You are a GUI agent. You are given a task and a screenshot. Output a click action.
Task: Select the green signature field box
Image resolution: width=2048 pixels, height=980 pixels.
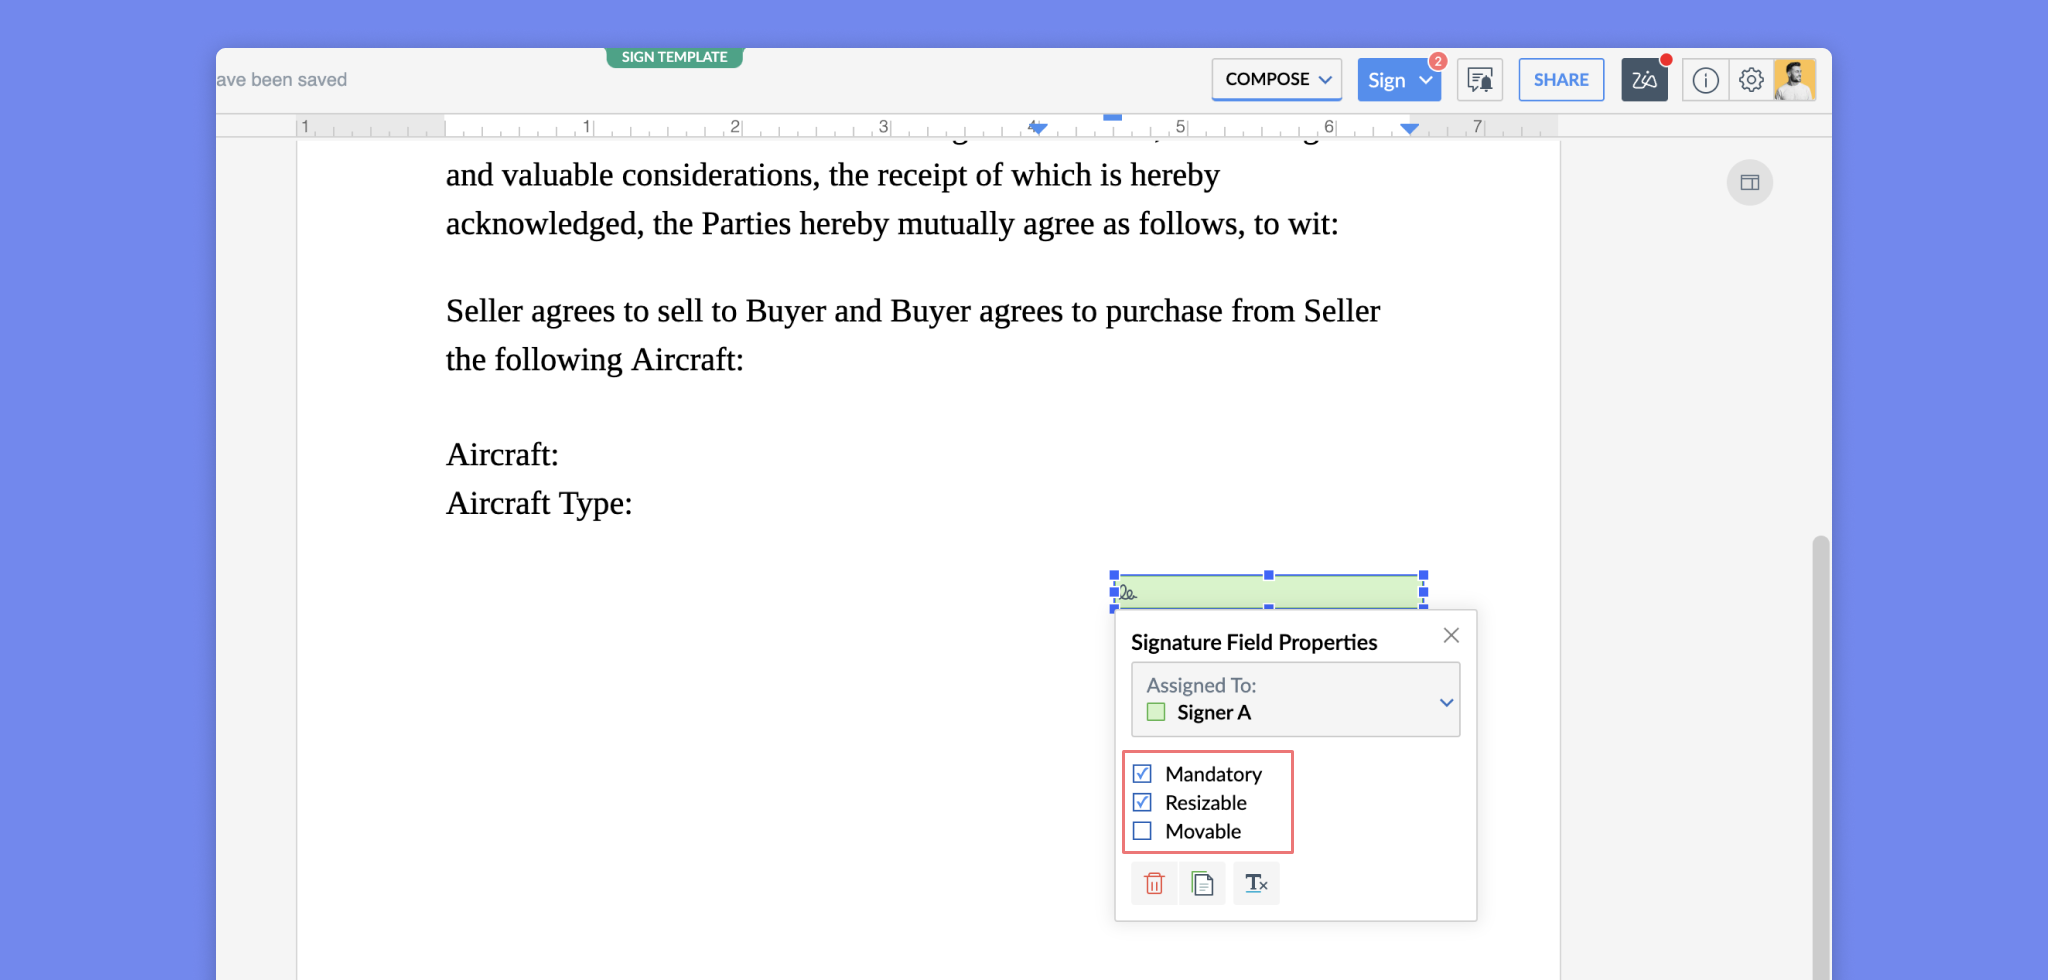coord(1268,592)
